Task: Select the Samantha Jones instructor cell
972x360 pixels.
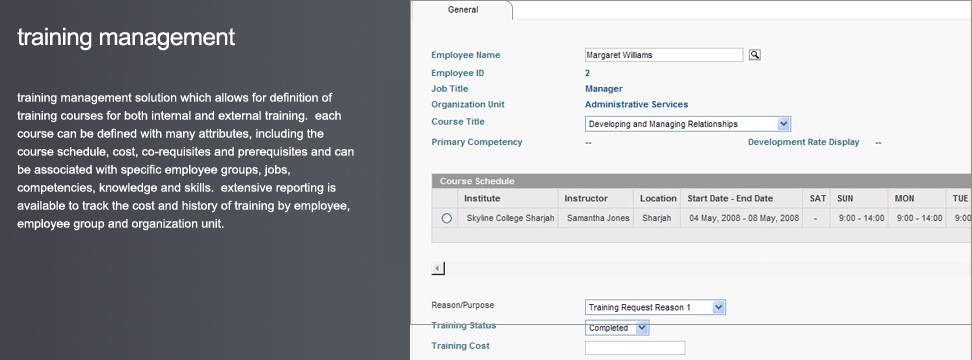Action: pyautogui.click(x=598, y=218)
